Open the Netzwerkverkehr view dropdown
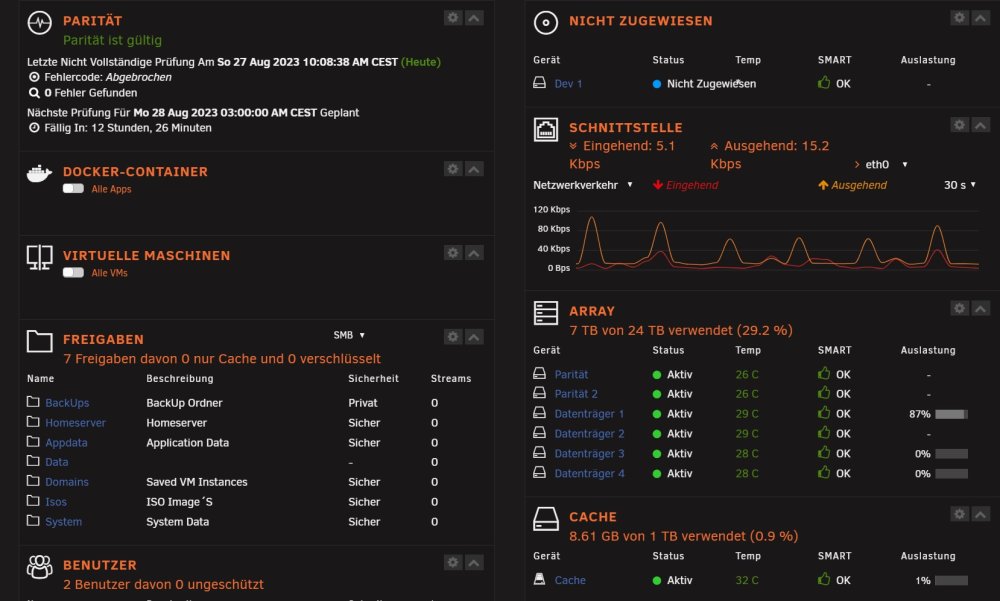The height and width of the screenshot is (601, 1000). click(583, 185)
